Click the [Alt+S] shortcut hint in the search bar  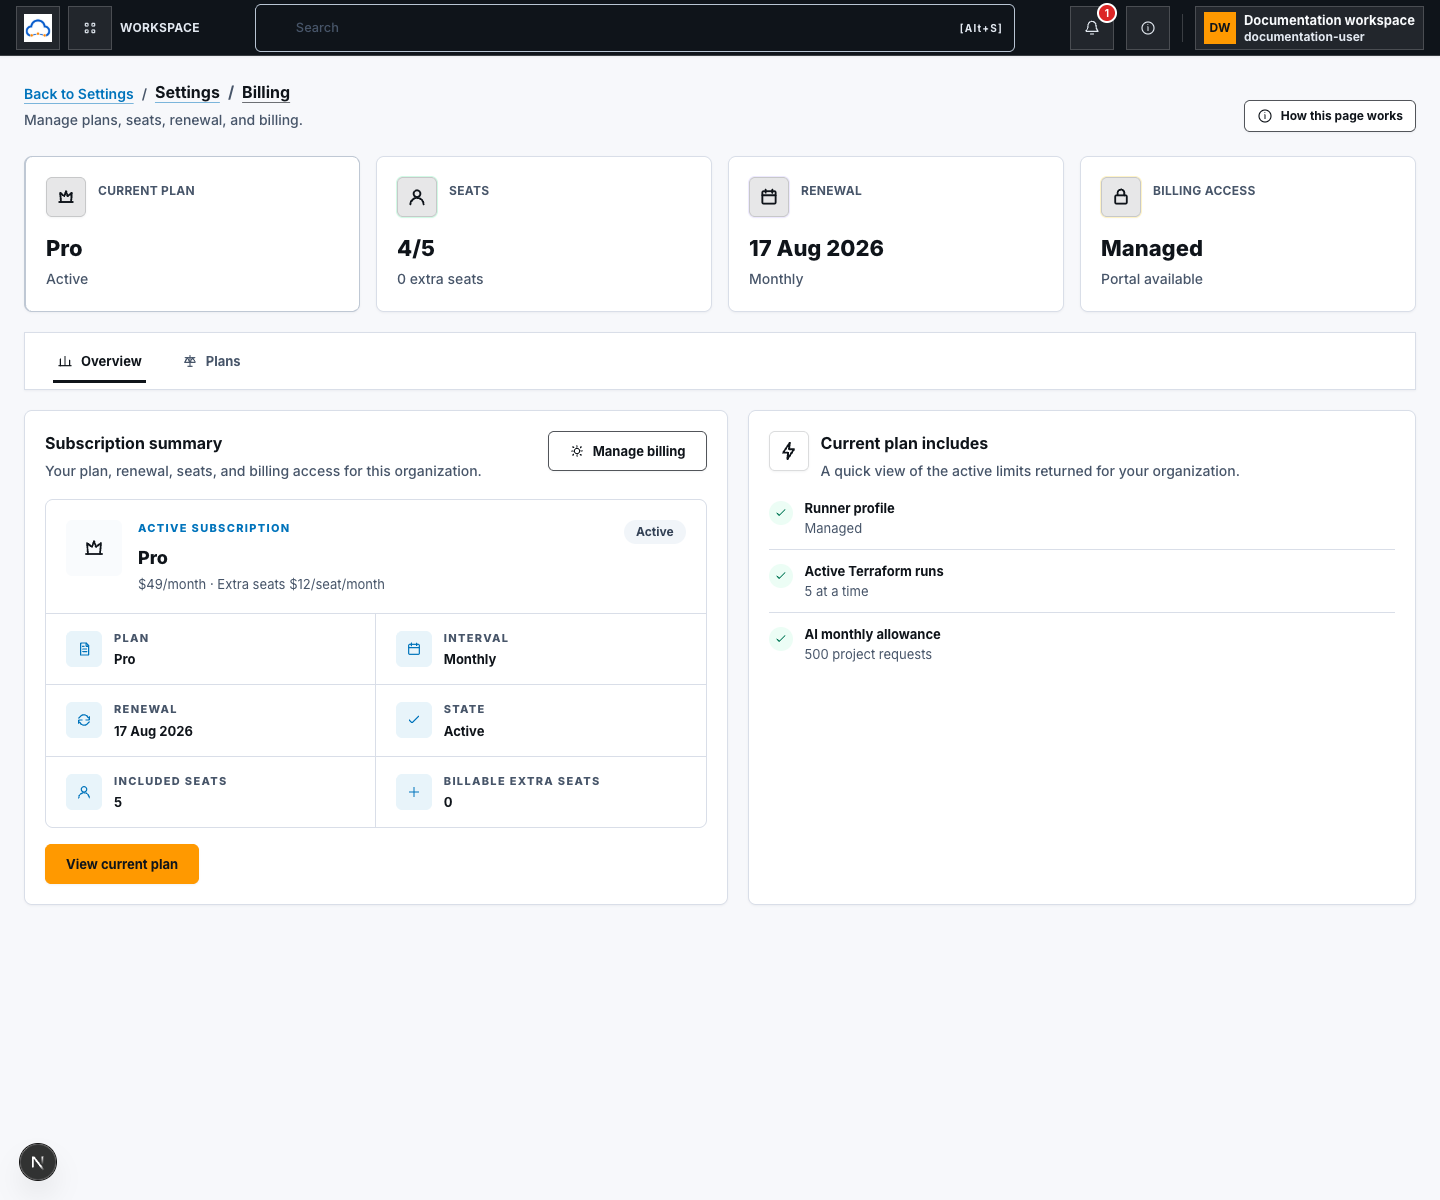[981, 28]
